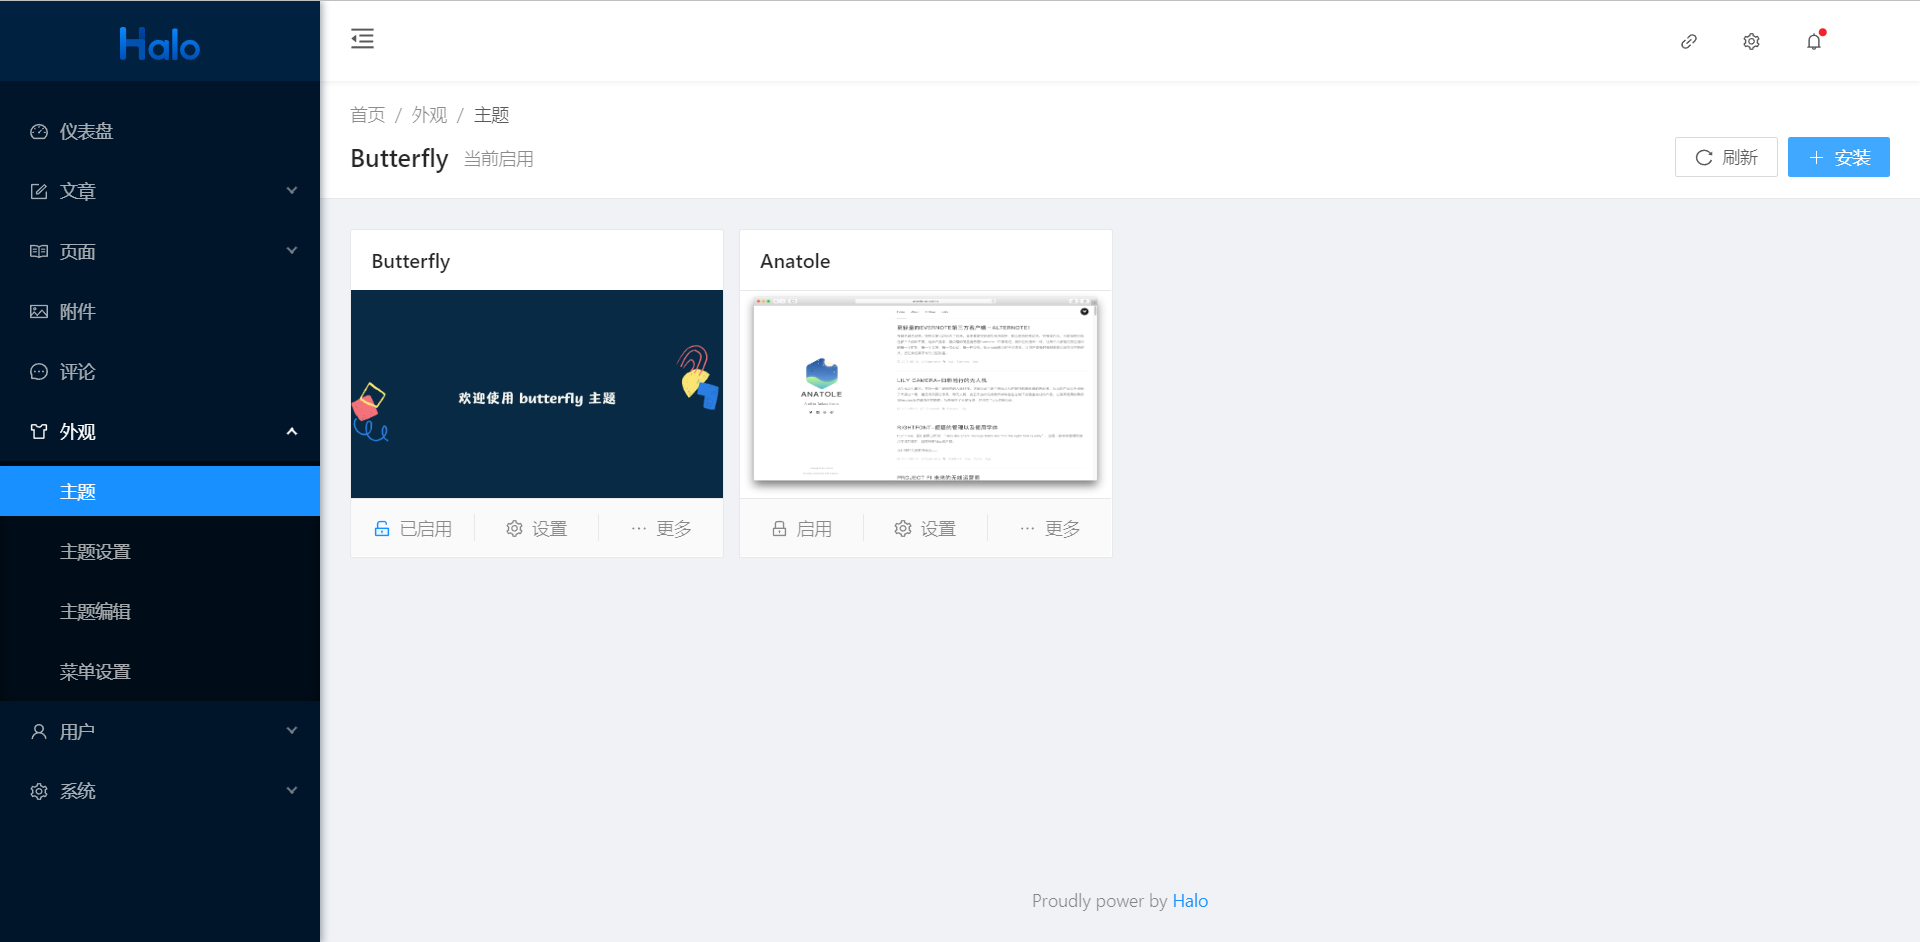Click 已启用 on the Butterfly card
Viewport: 1920px width, 942px height.
click(x=412, y=528)
